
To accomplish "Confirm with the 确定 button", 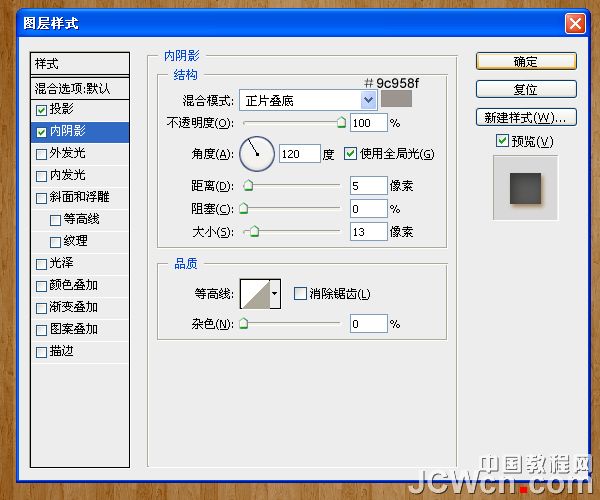I will point(526,61).
